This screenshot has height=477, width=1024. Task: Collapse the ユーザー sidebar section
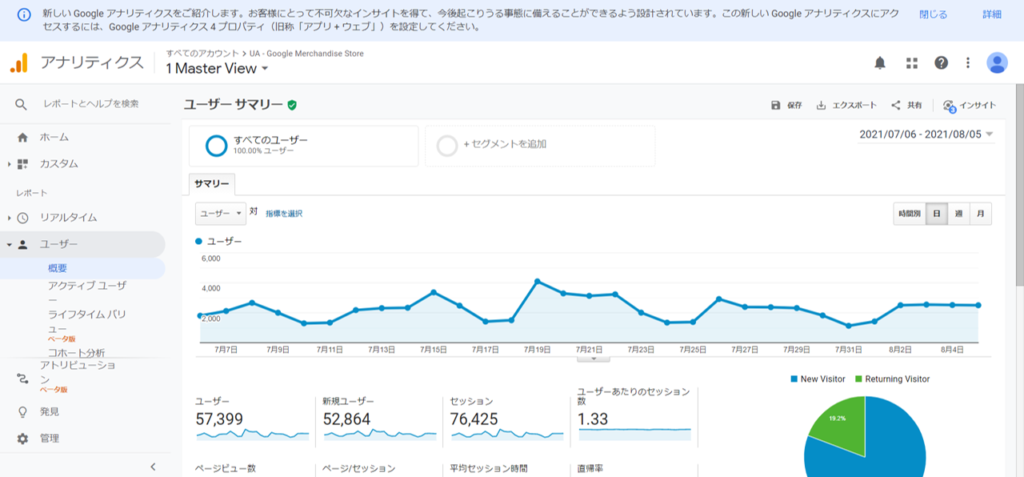(x=9, y=245)
